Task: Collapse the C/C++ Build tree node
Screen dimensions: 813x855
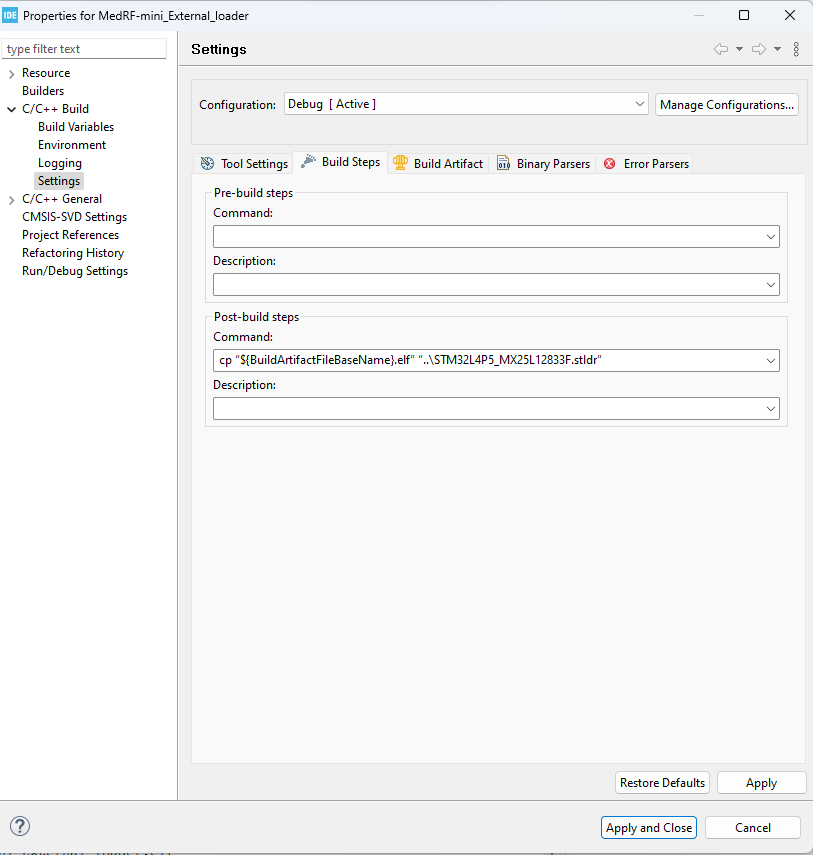Action: tap(11, 109)
